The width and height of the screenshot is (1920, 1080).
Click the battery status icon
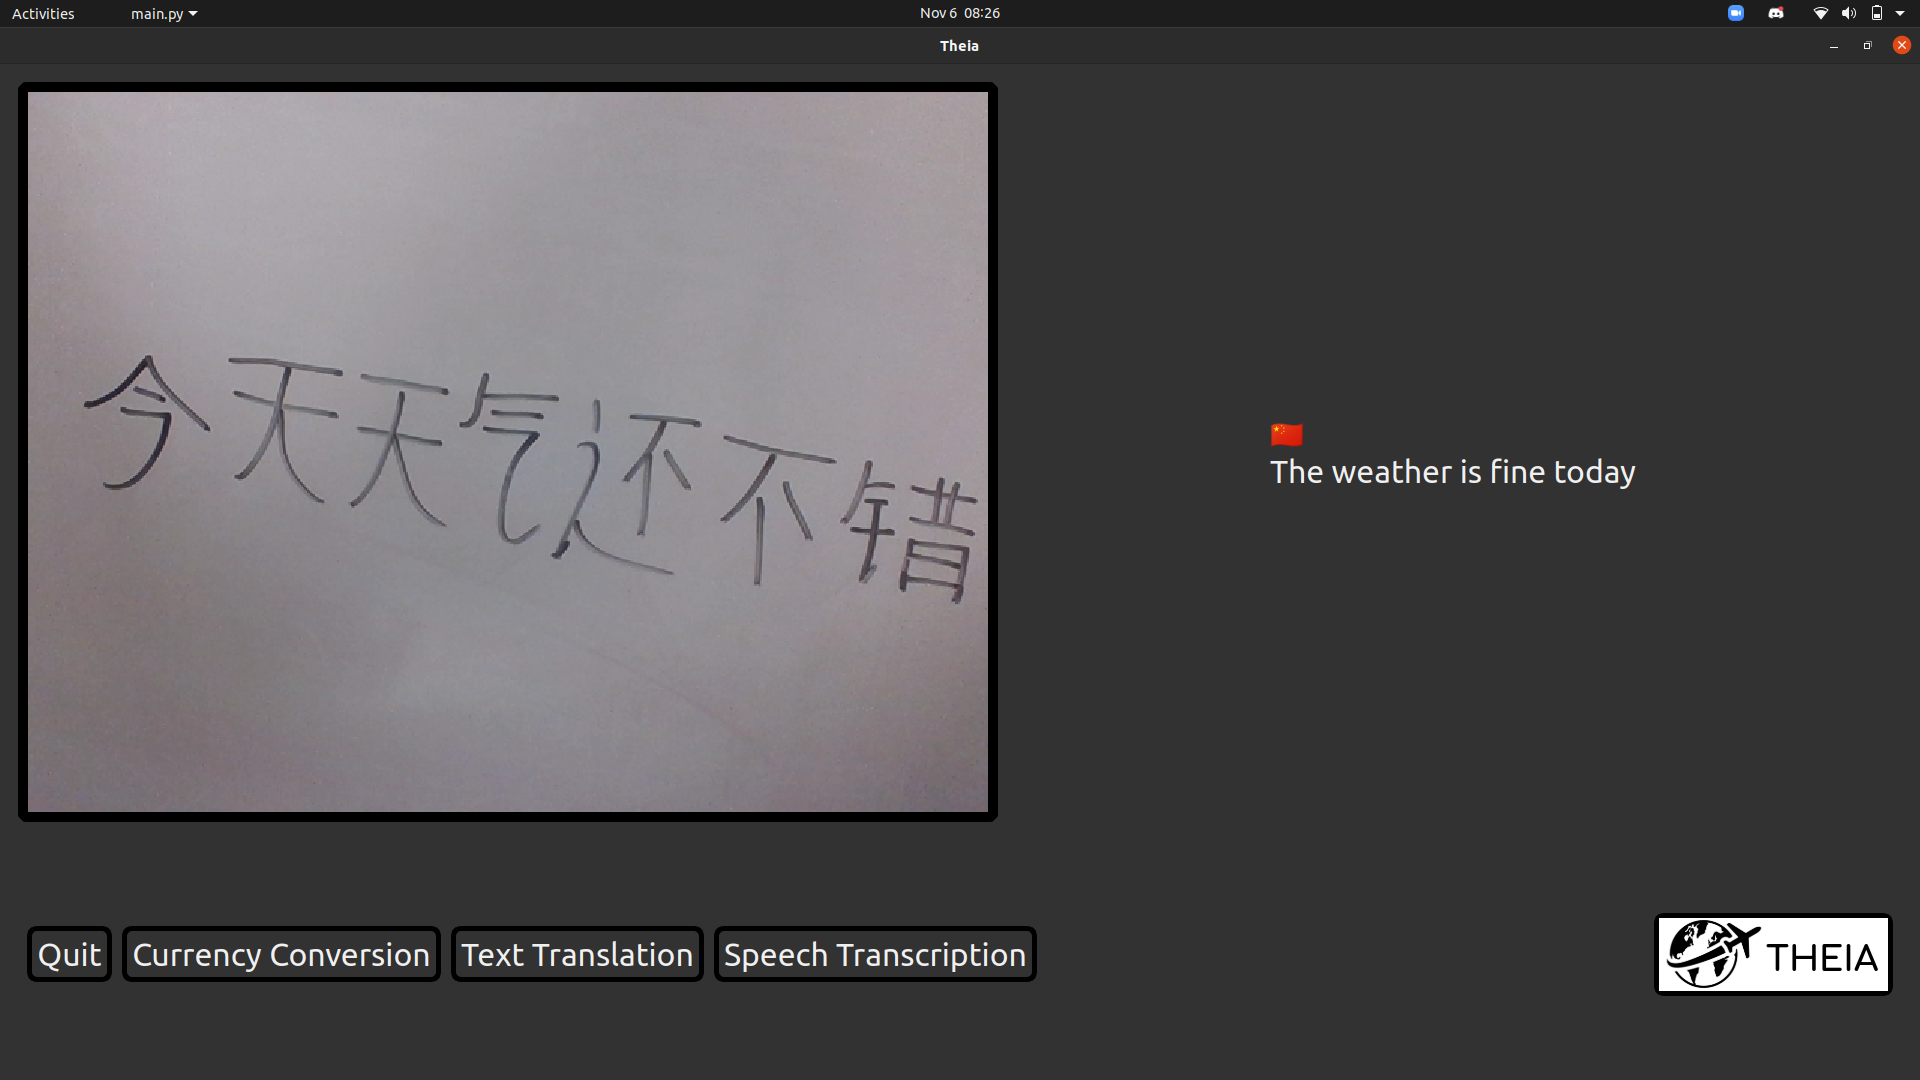tap(1877, 13)
